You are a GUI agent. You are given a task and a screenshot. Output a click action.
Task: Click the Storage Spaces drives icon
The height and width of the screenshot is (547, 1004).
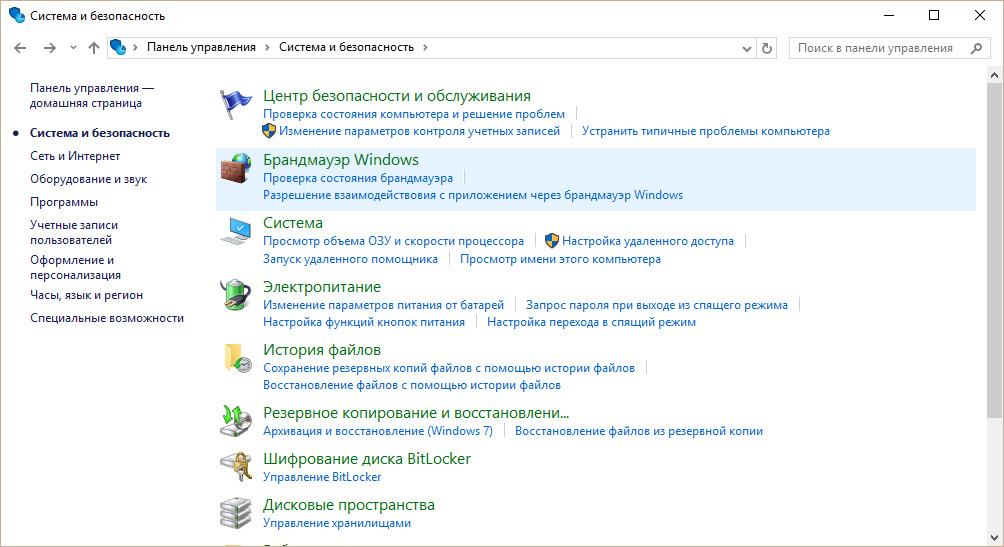click(236, 513)
